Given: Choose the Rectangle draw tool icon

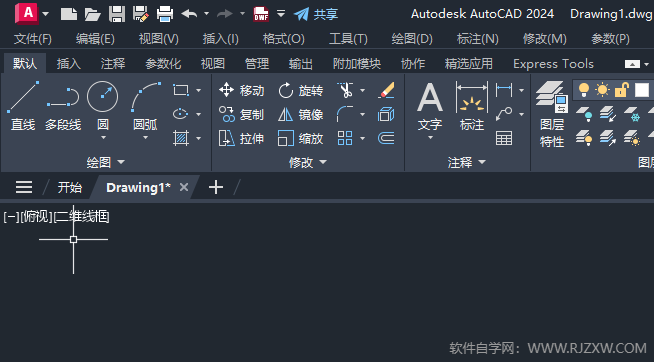Looking at the screenshot, I should tap(181, 90).
